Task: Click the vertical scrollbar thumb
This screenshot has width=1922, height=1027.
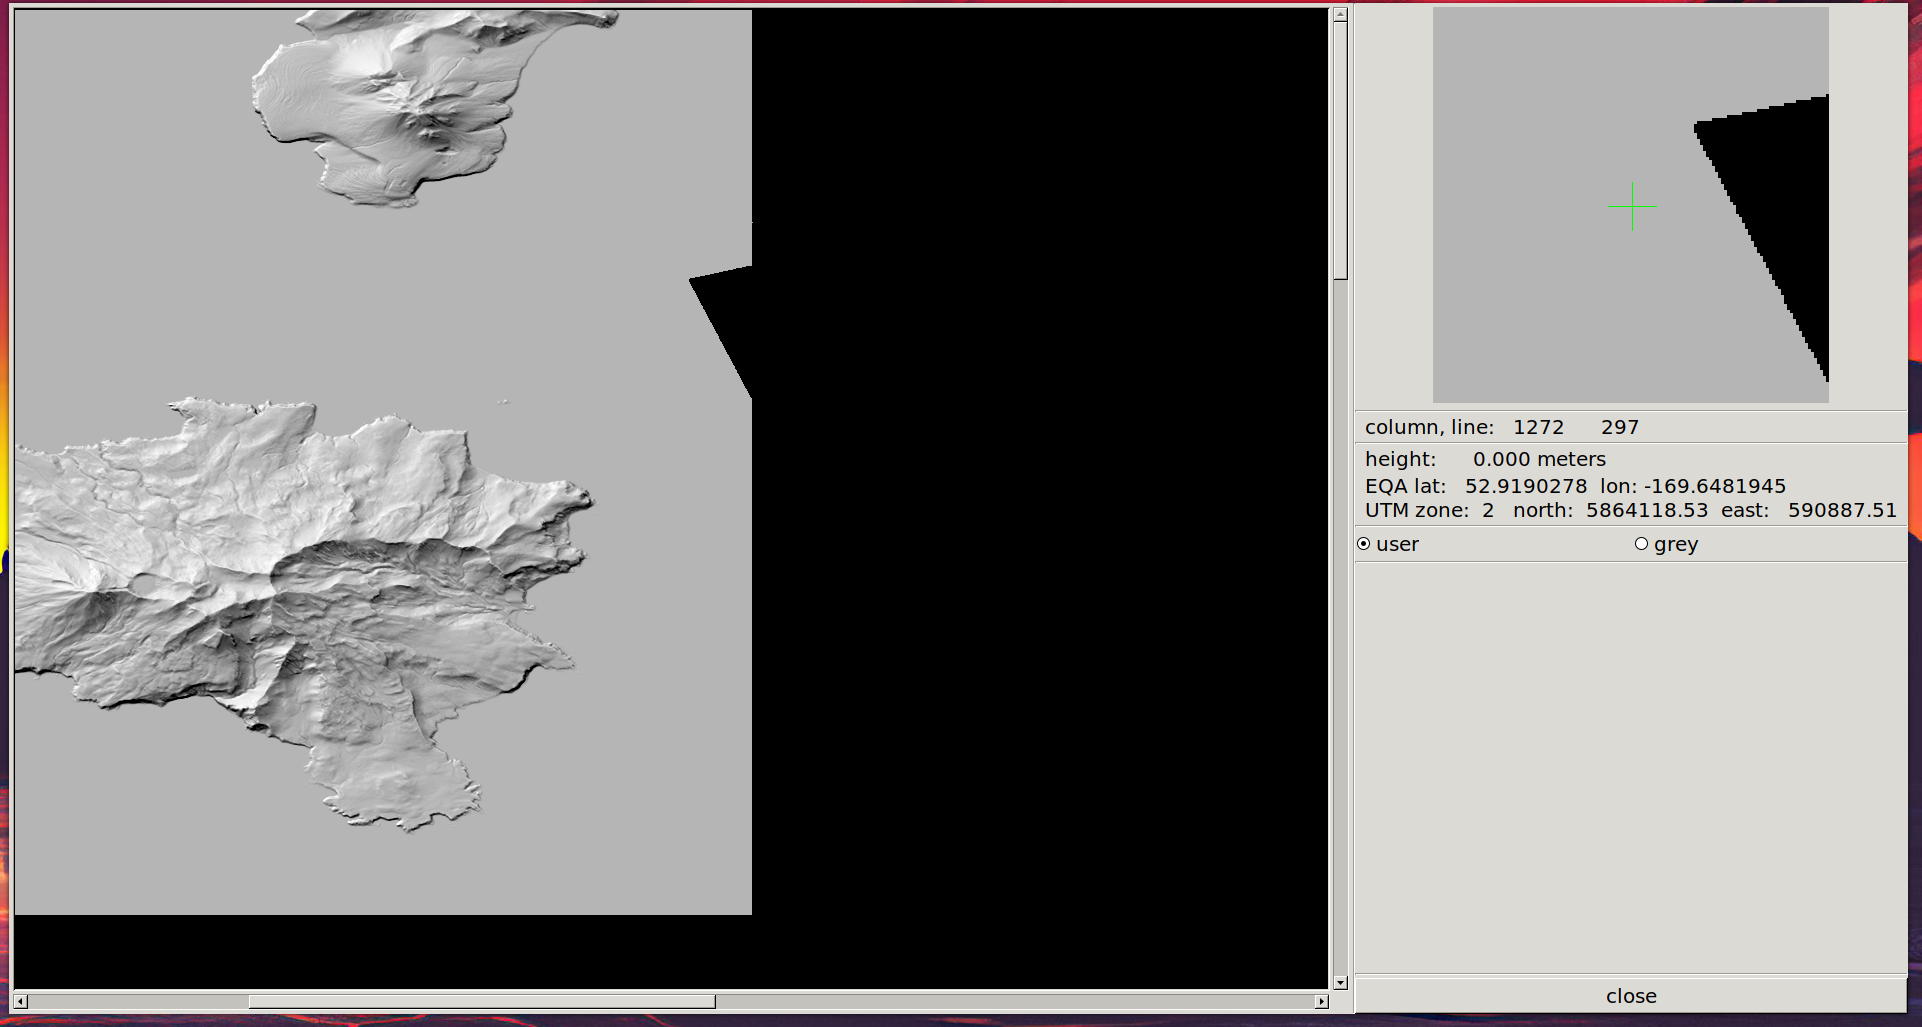Action: [1340, 150]
